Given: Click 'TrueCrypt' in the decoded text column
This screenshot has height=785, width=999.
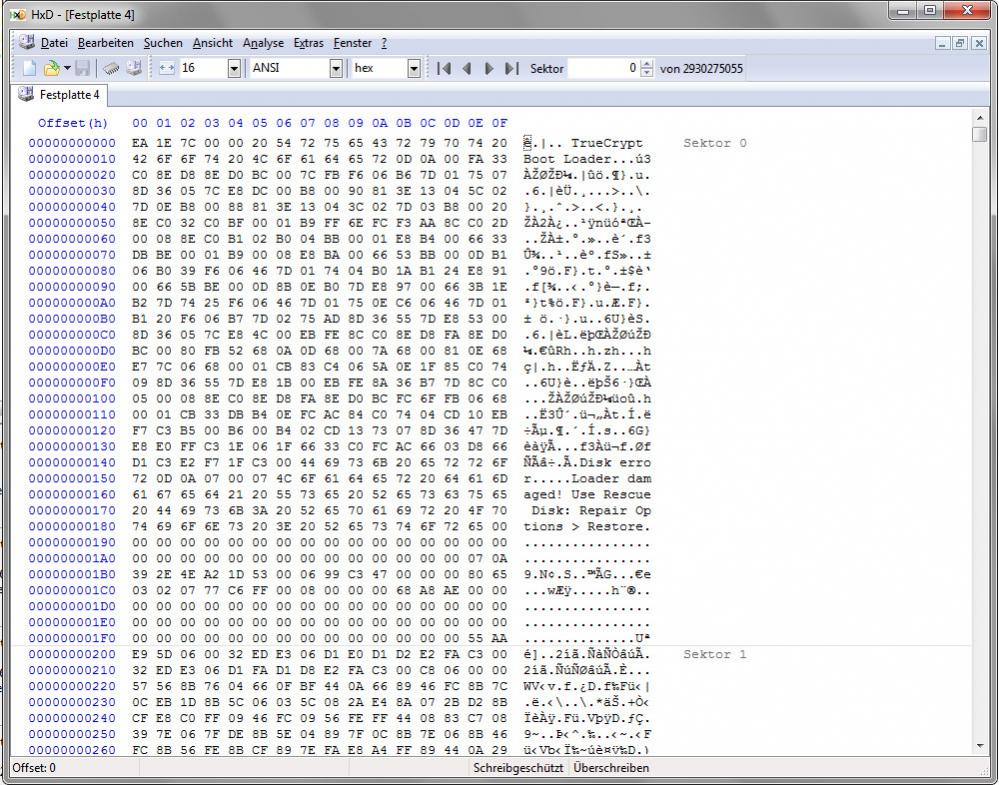Looking at the screenshot, I should 607,143.
